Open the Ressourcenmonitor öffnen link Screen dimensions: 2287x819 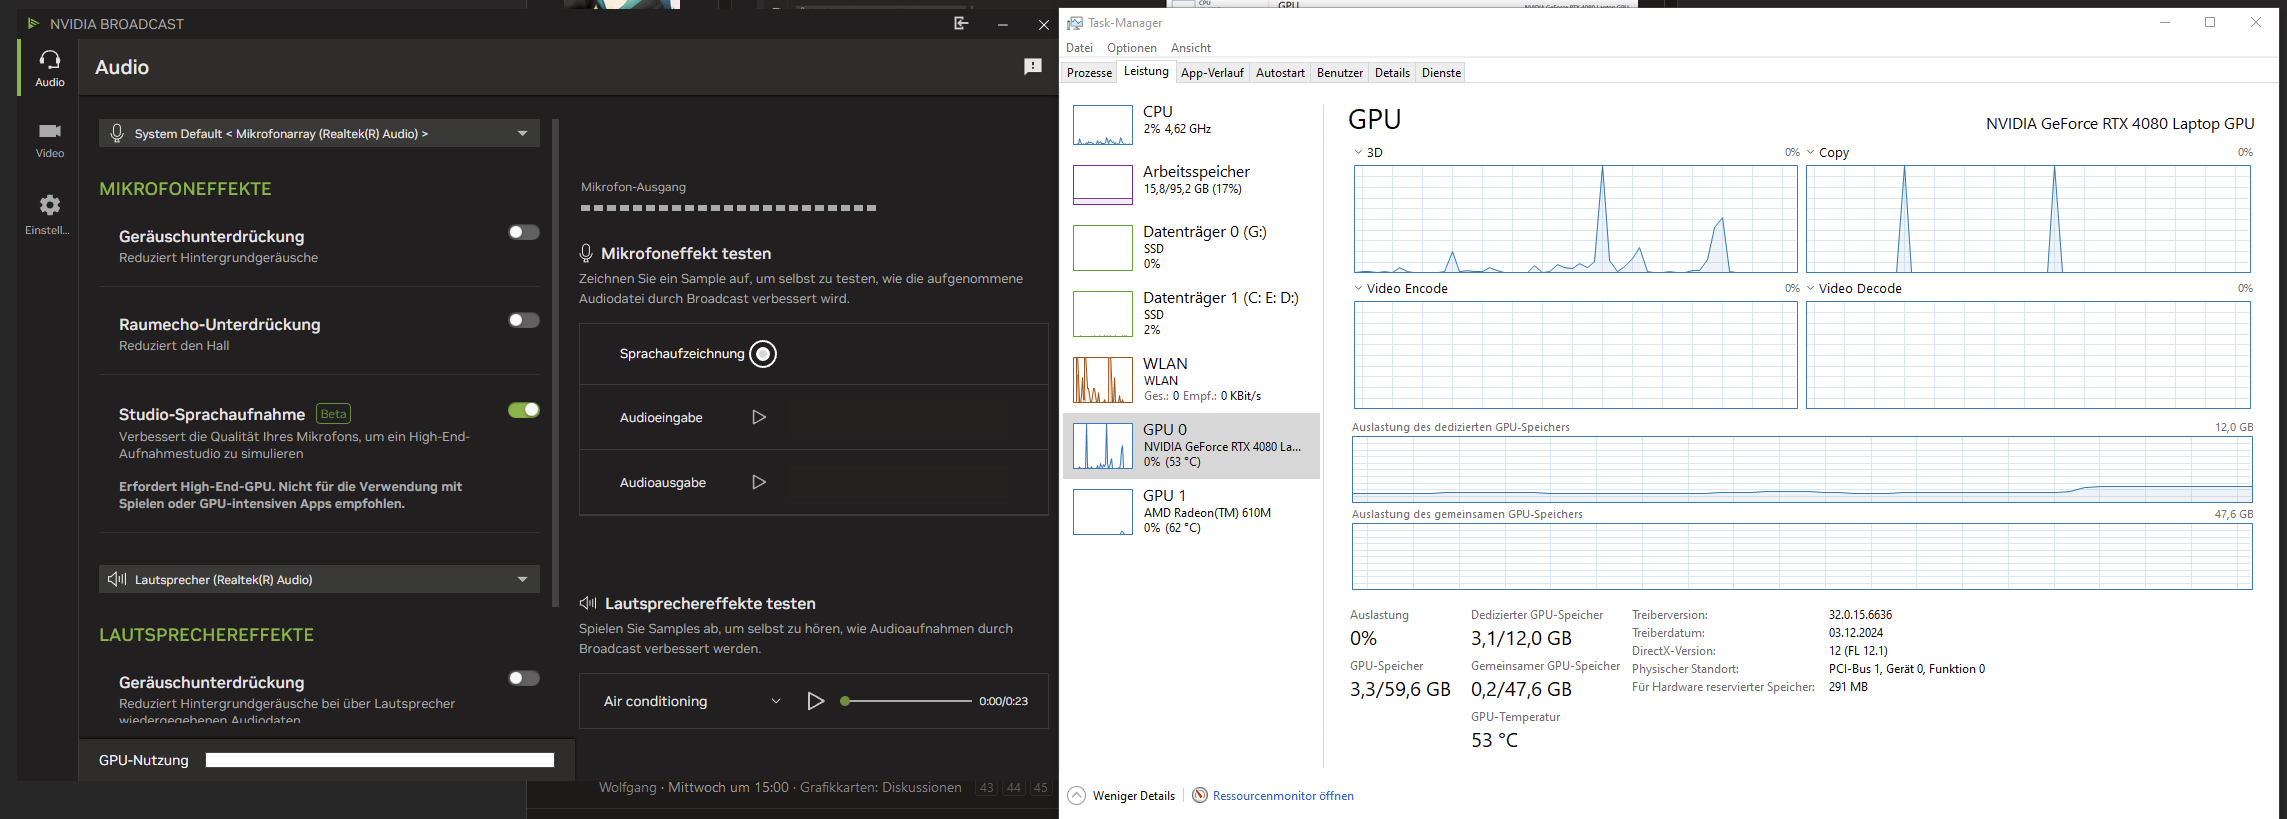coord(1283,796)
